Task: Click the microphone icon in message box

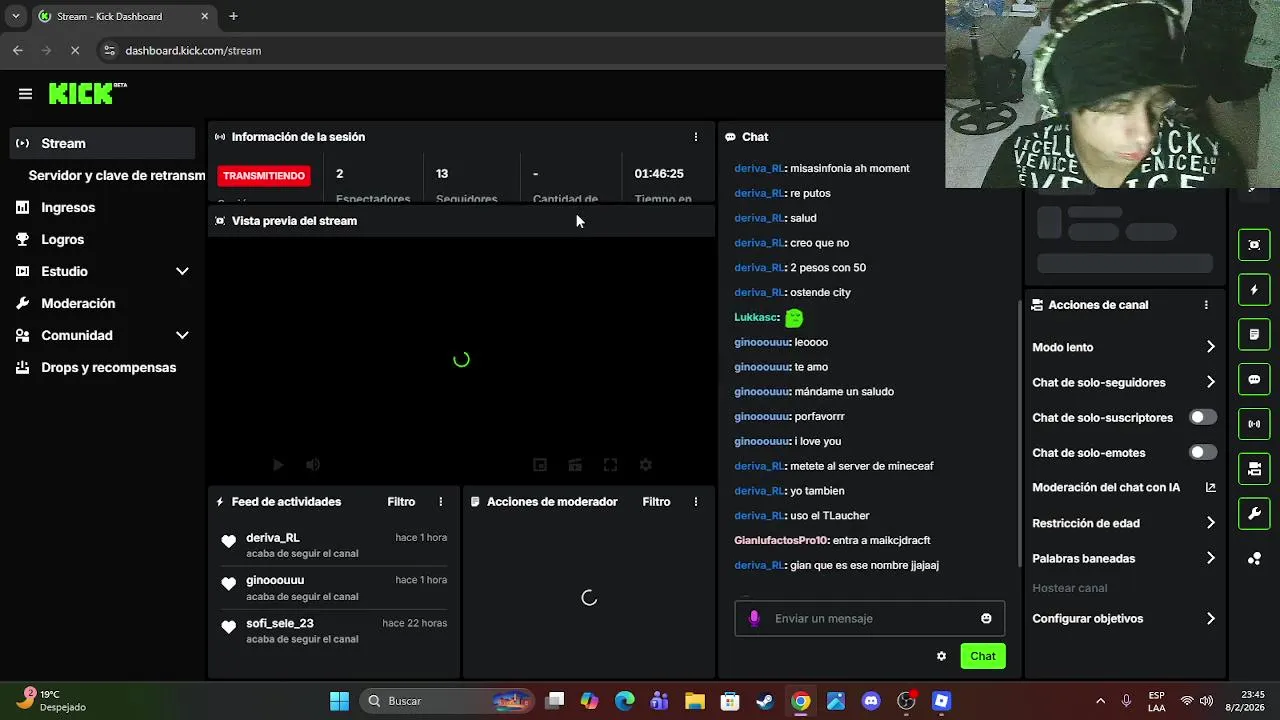Action: click(754, 618)
